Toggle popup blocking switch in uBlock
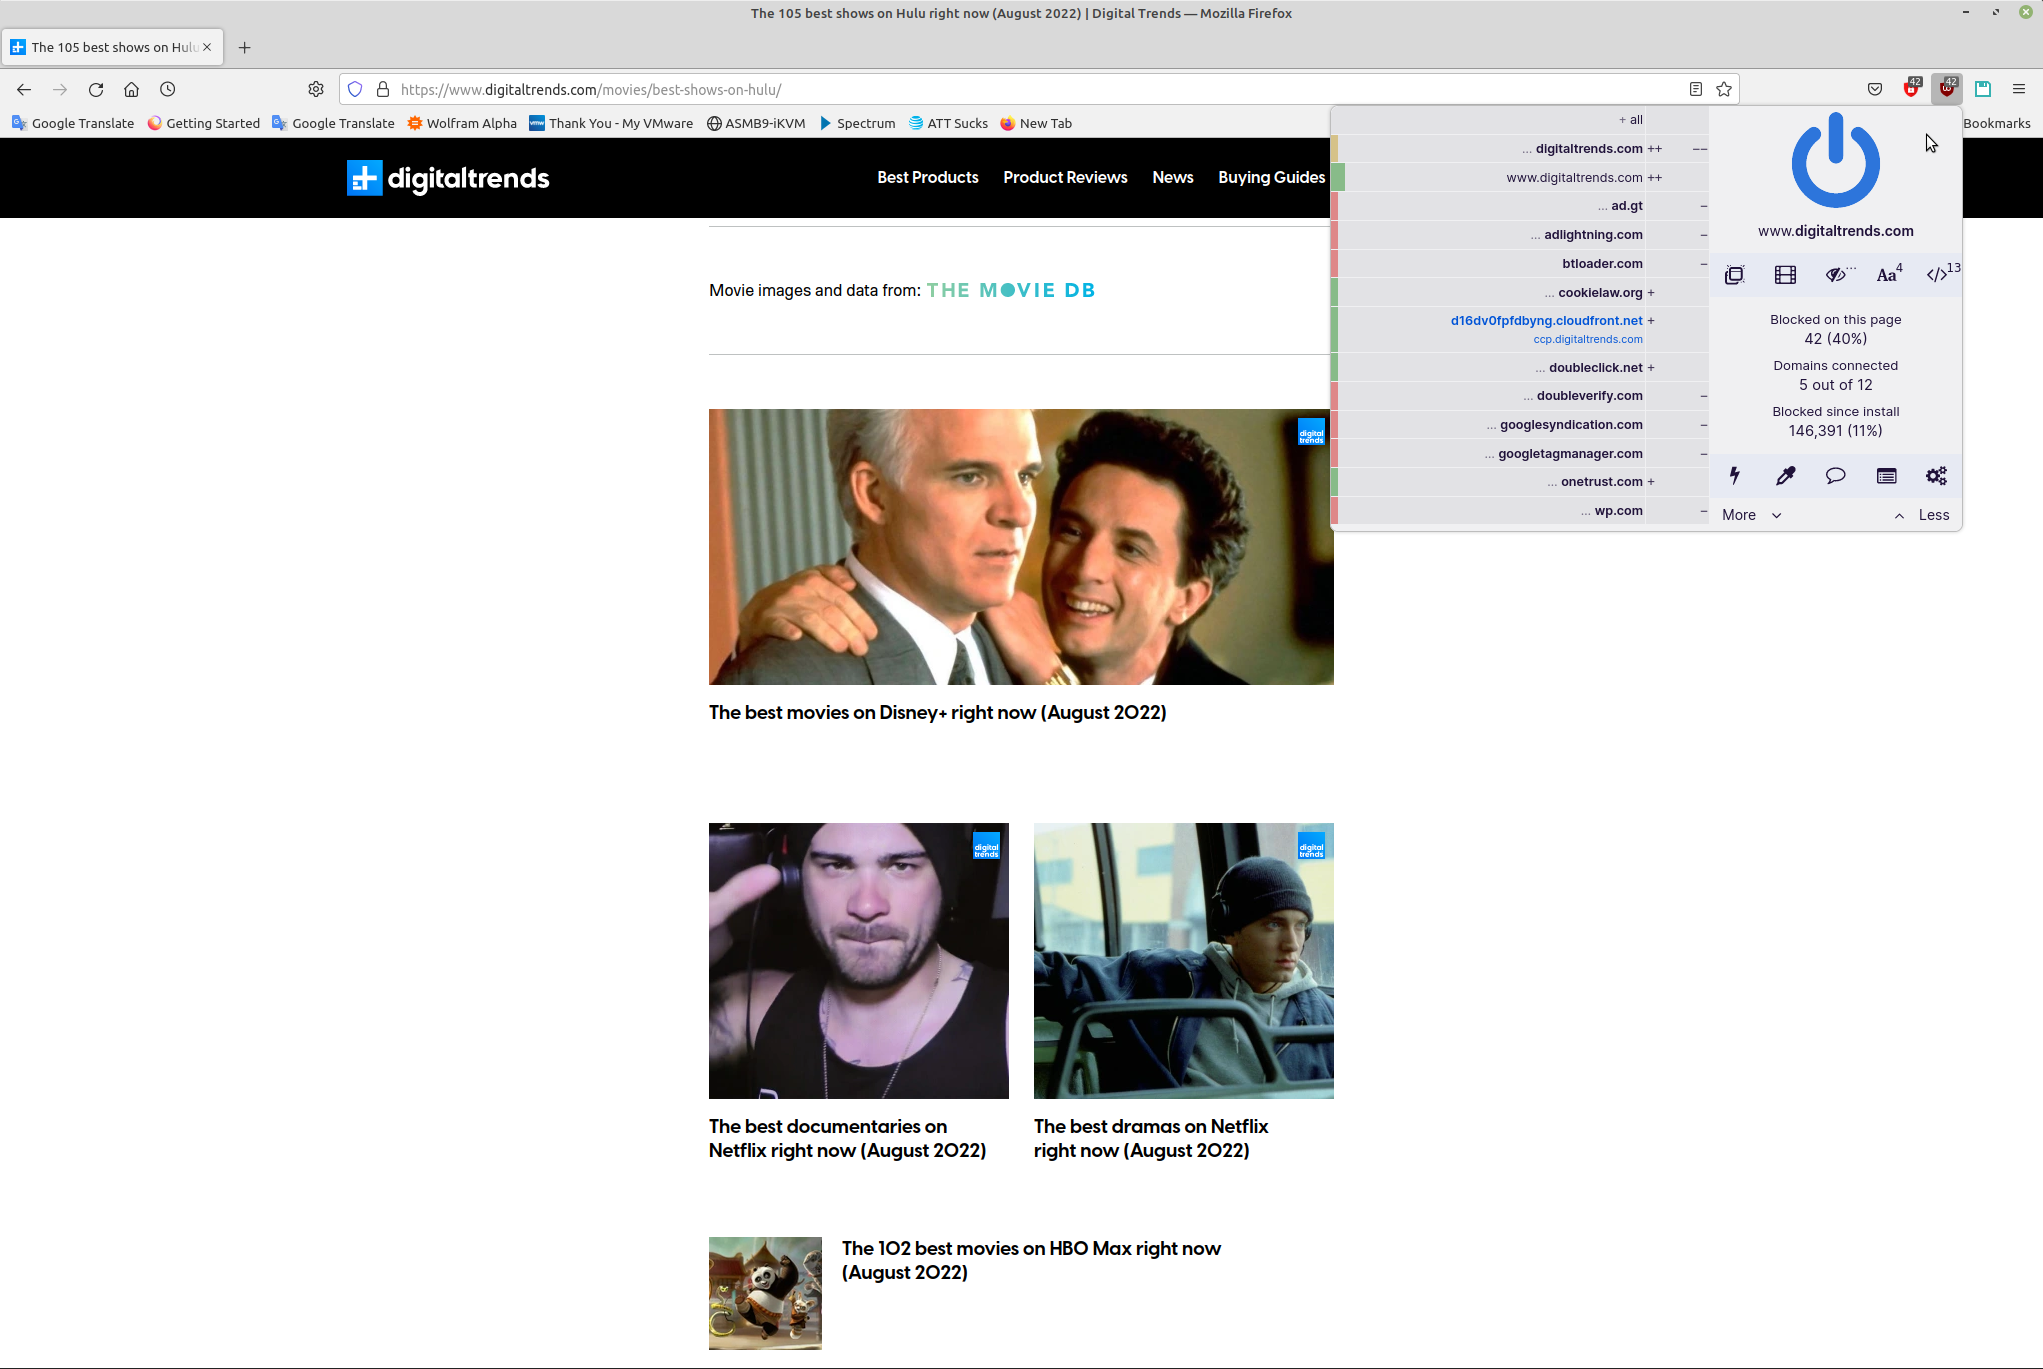Viewport: 2043px width, 1369px height. (x=1735, y=275)
